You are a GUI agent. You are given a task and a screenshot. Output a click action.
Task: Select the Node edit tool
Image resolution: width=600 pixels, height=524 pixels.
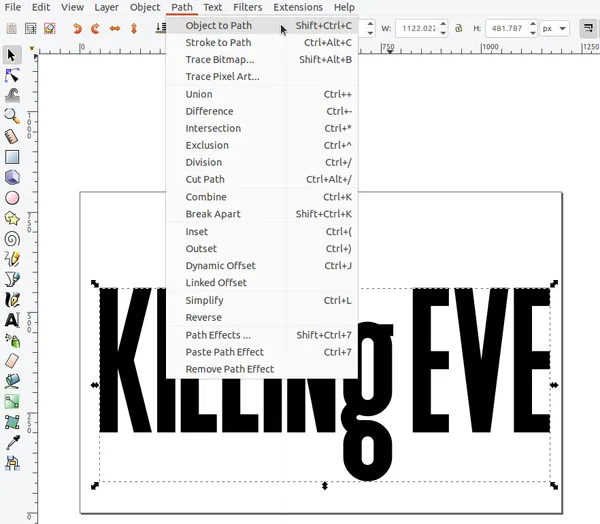[12, 76]
